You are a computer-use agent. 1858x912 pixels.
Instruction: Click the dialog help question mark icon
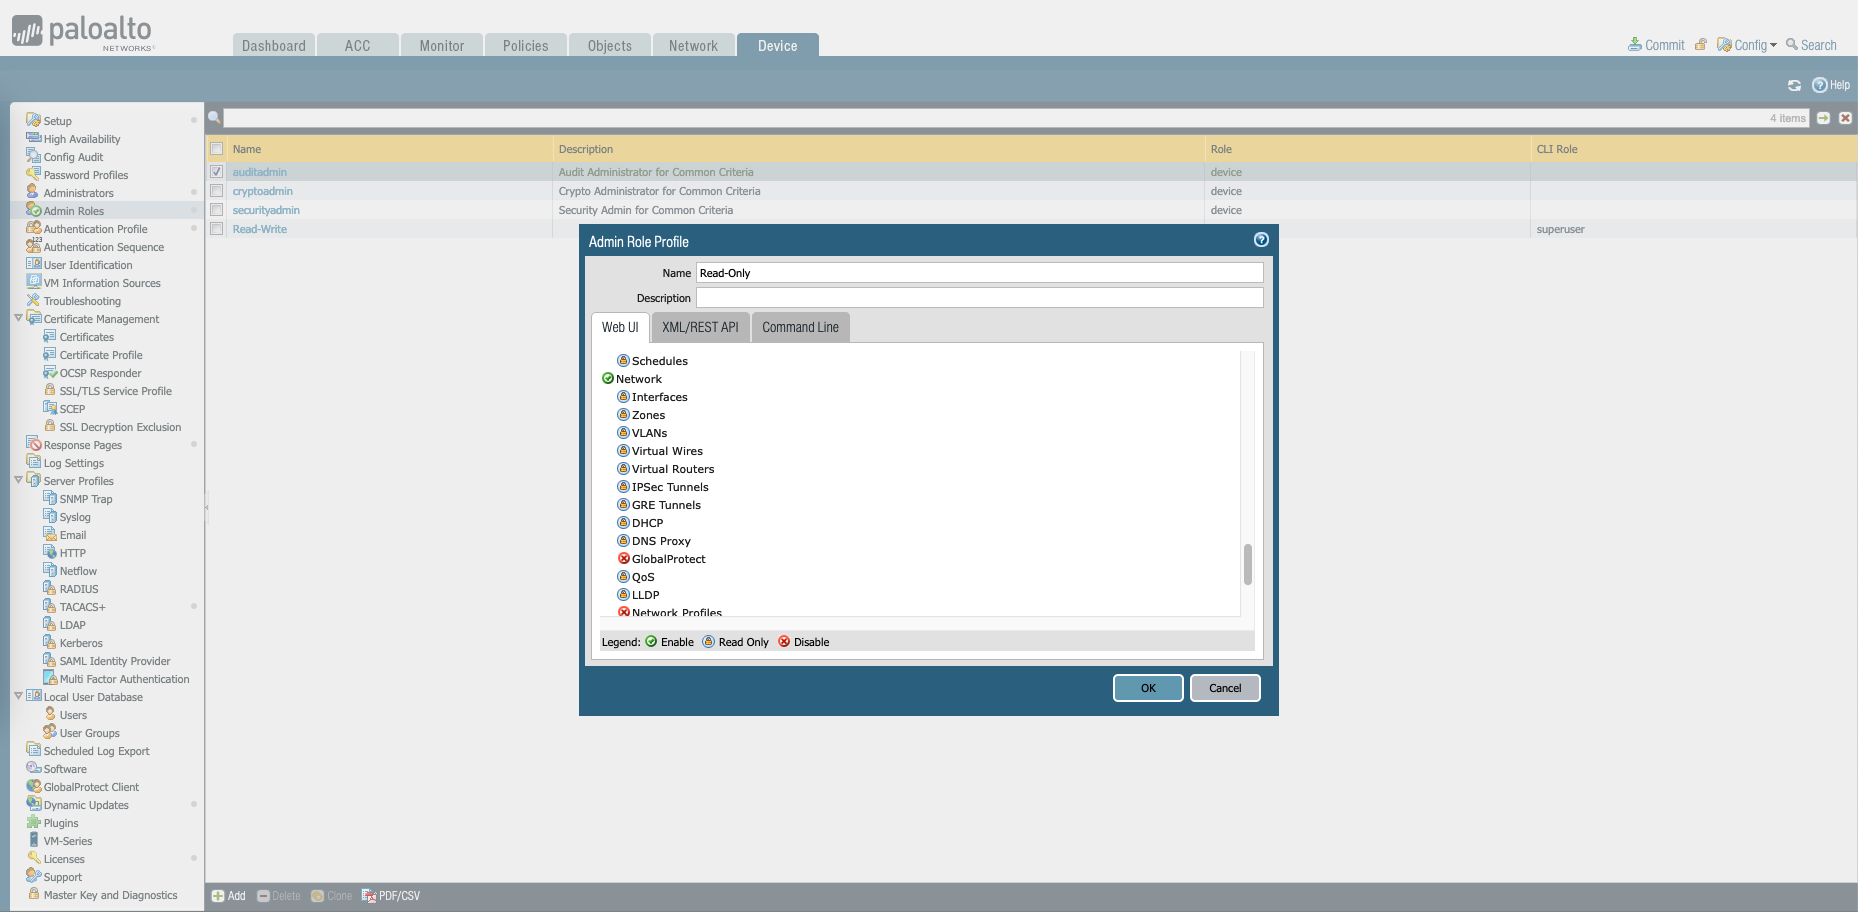tap(1261, 240)
